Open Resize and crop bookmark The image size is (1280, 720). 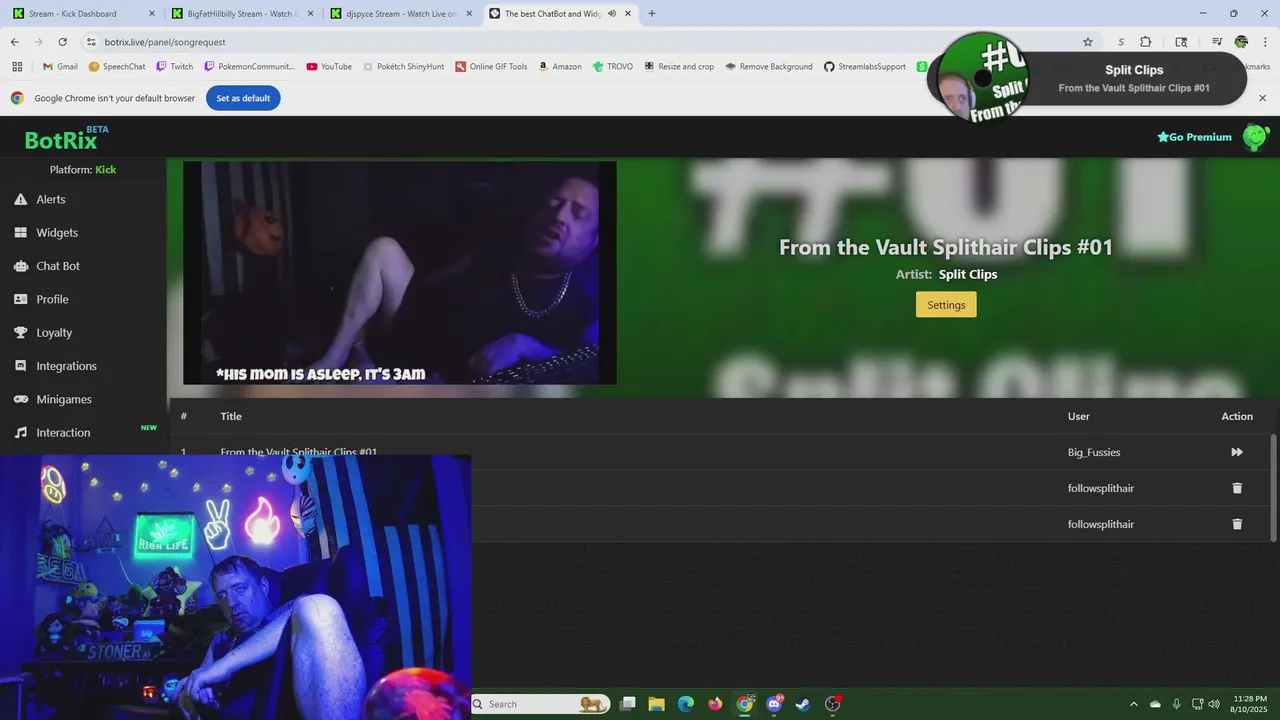[679, 67]
